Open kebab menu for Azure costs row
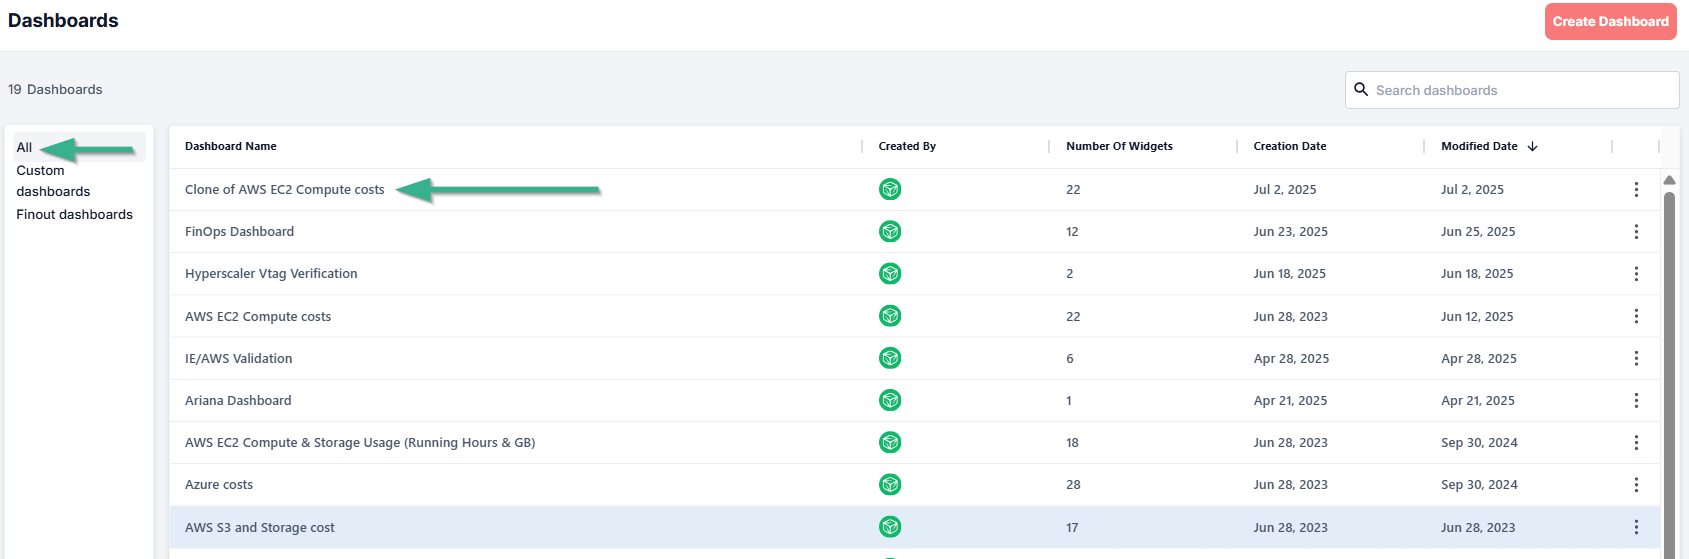 pyautogui.click(x=1636, y=485)
